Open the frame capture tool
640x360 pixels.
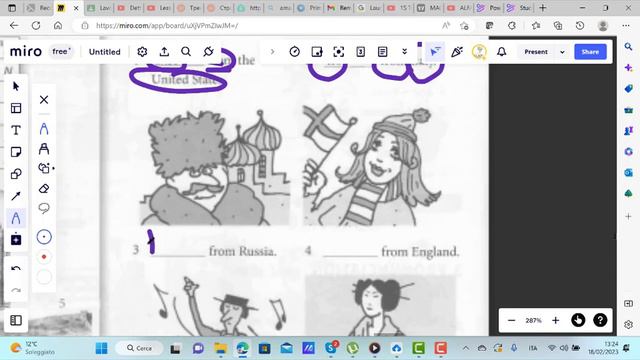(x=339, y=52)
